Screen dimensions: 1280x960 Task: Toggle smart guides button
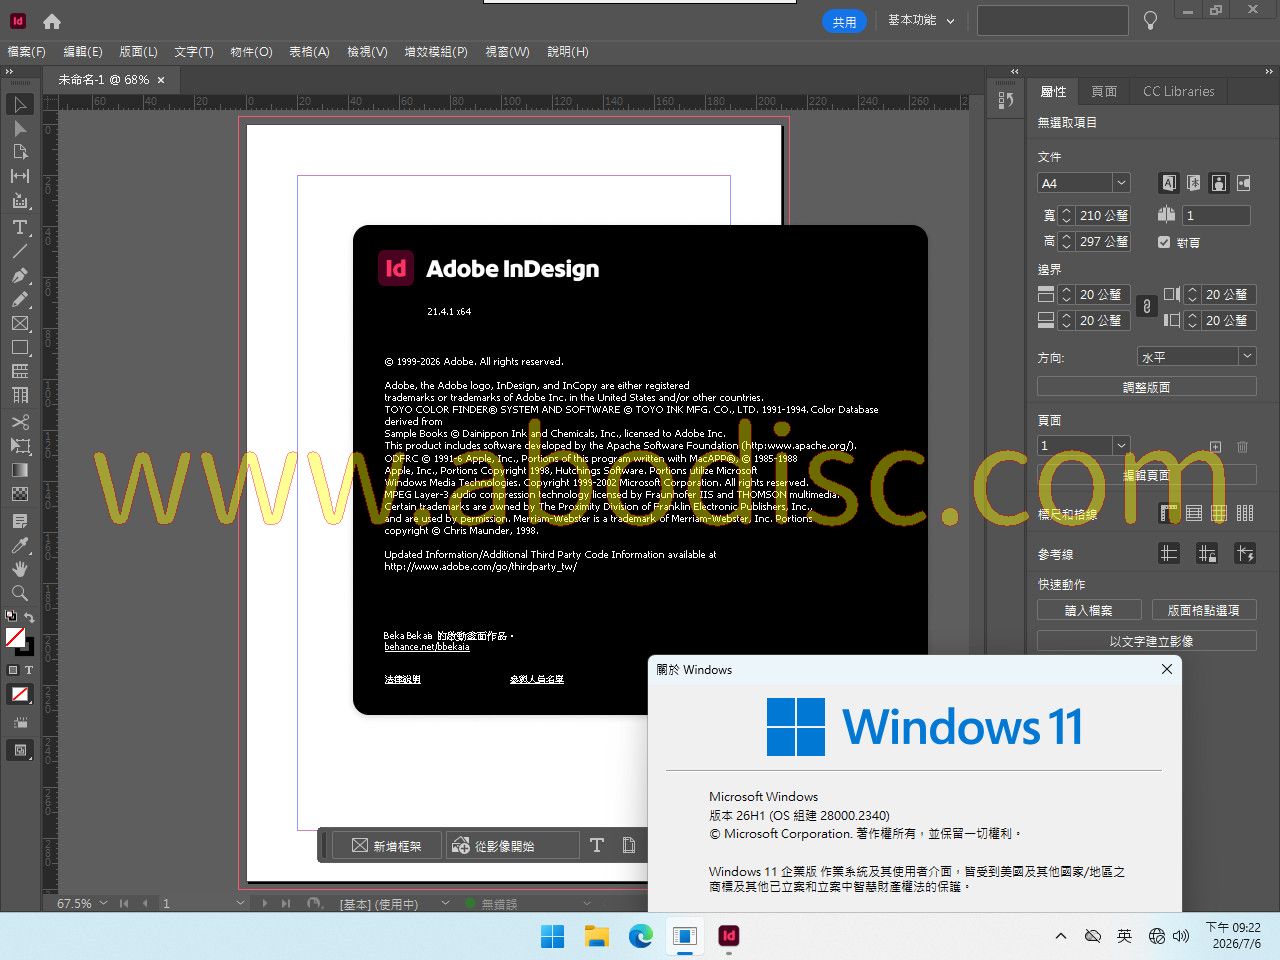pos(1245,553)
